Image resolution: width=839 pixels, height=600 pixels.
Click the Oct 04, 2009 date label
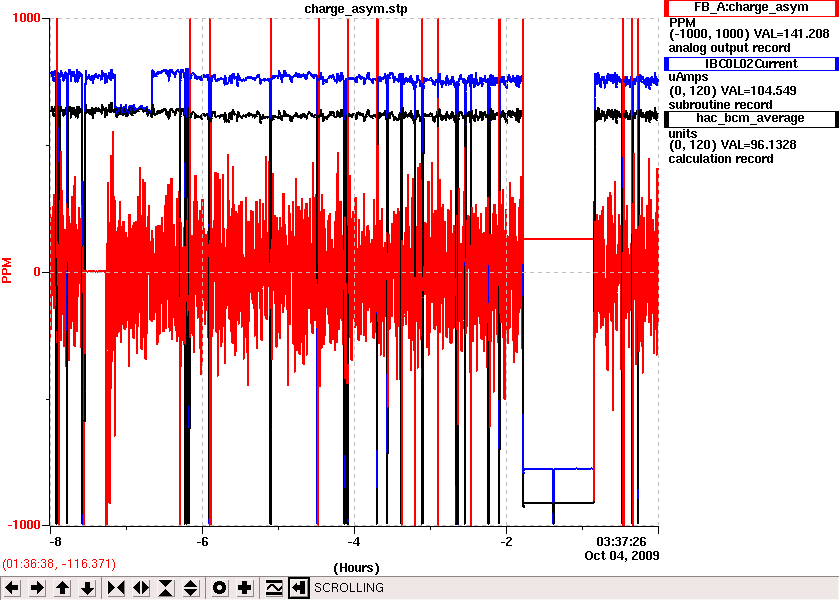pyautogui.click(x=622, y=556)
